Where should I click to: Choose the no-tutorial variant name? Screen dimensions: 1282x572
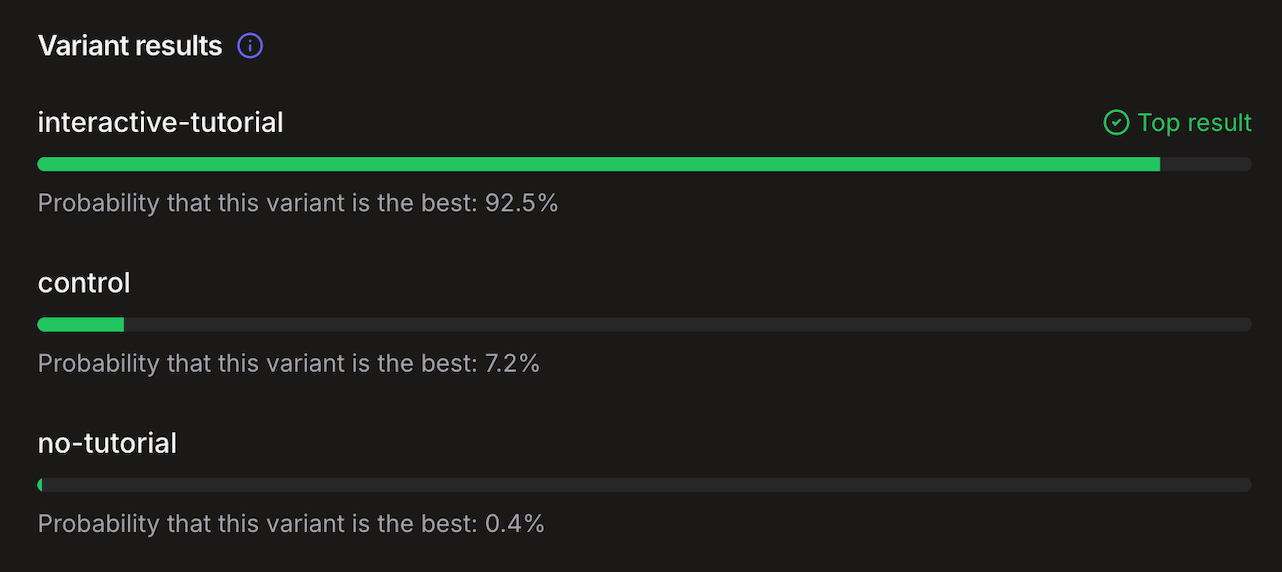point(107,443)
